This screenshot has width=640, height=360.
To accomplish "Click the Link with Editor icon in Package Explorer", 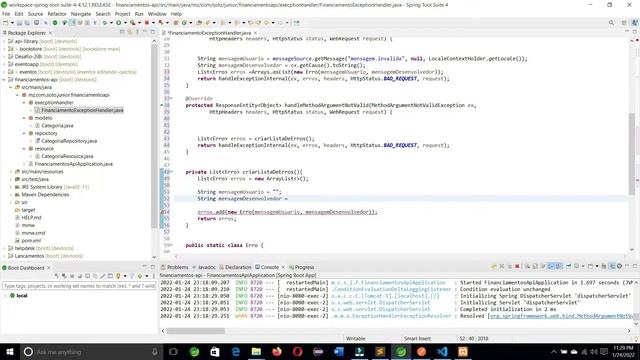I will pyautogui.click(x=130, y=32).
